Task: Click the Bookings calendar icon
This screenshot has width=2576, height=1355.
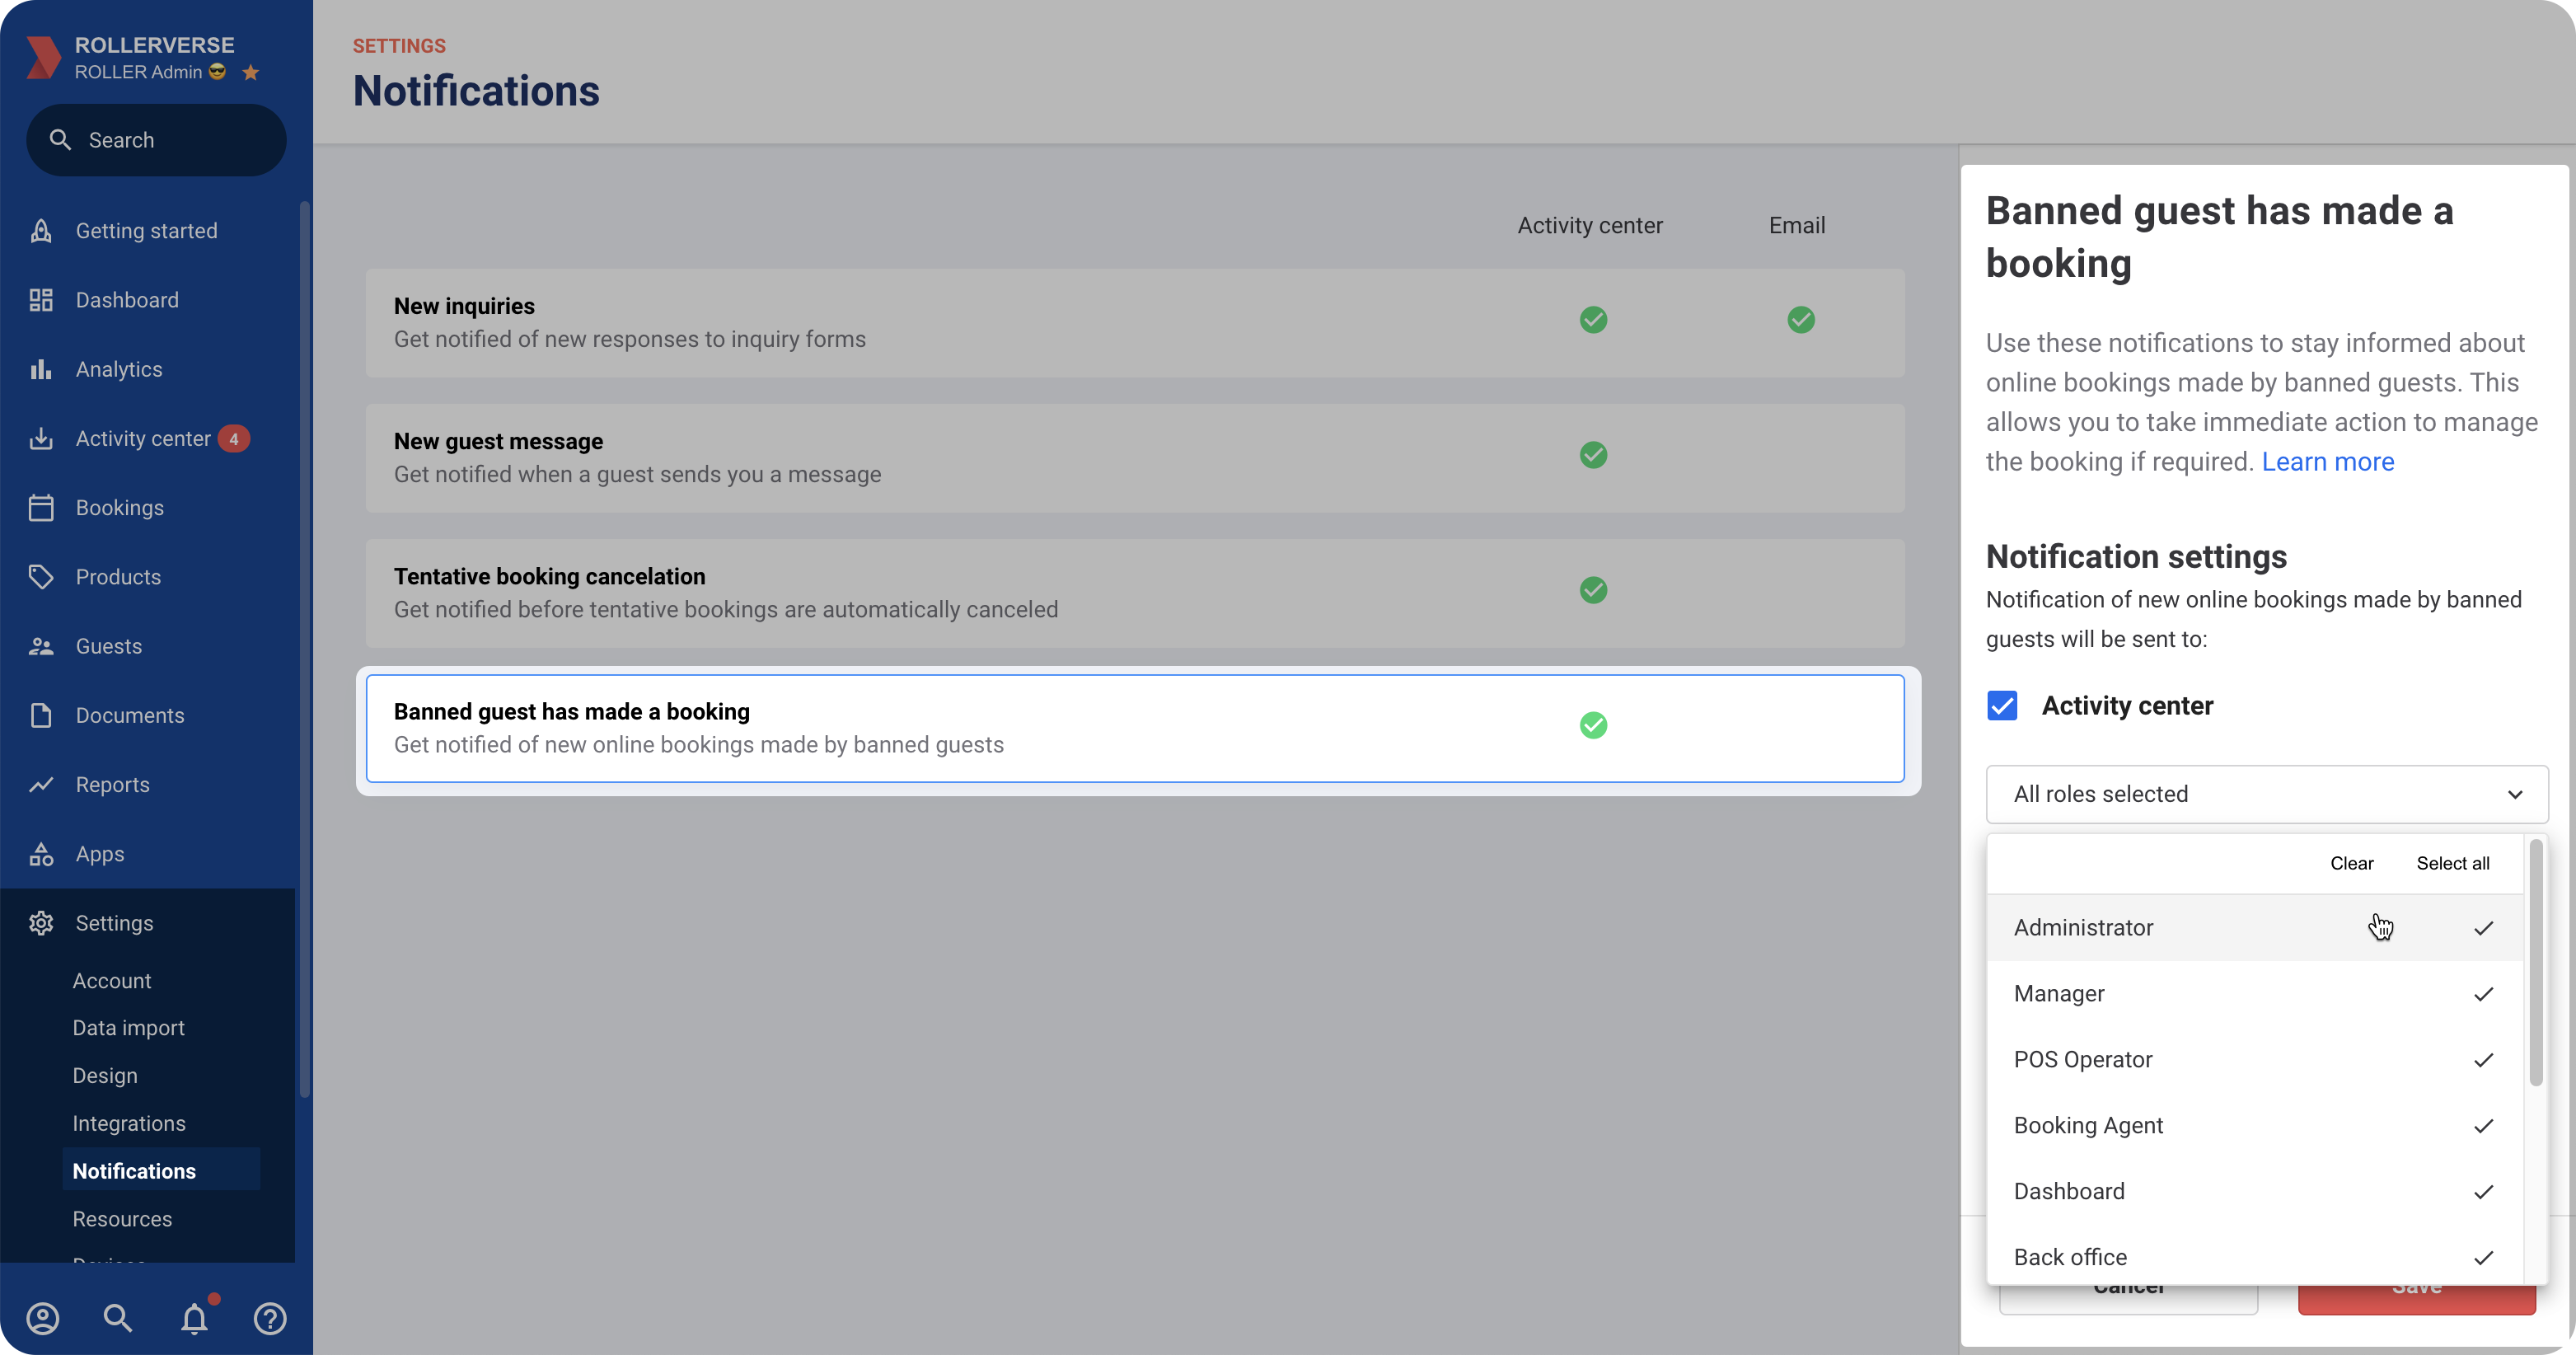Action: point(41,508)
